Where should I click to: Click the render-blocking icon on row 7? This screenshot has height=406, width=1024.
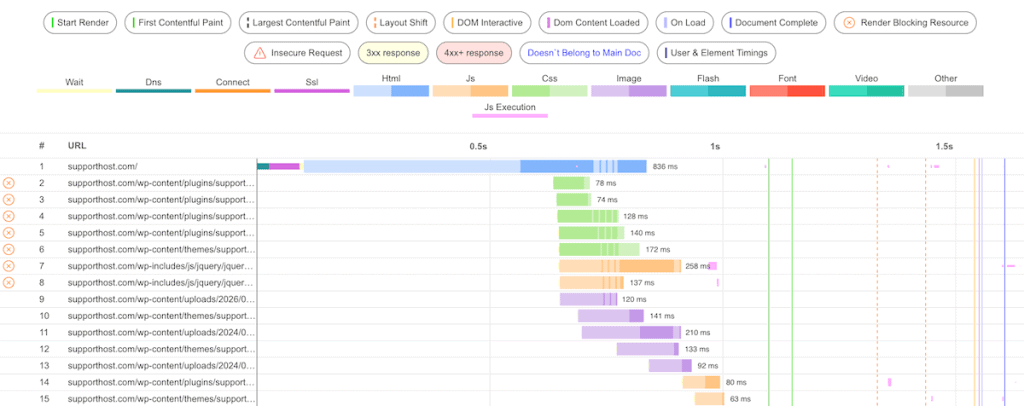(8, 266)
